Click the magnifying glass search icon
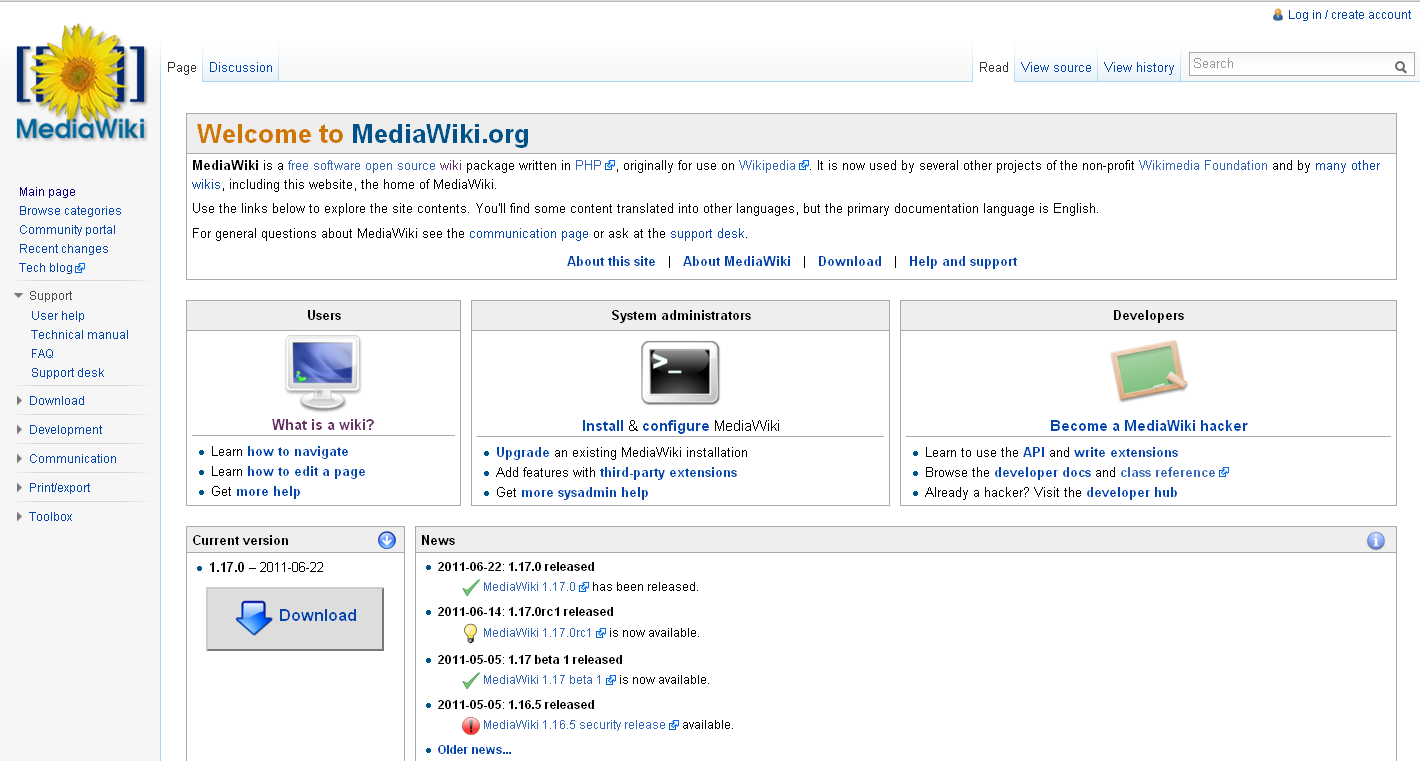Image resolution: width=1420 pixels, height=761 pixels. [x=1401, y=67]
